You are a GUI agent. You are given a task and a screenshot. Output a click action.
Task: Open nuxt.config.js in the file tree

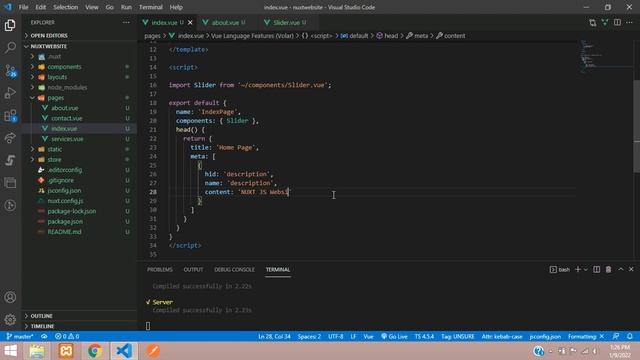(65, 201)
